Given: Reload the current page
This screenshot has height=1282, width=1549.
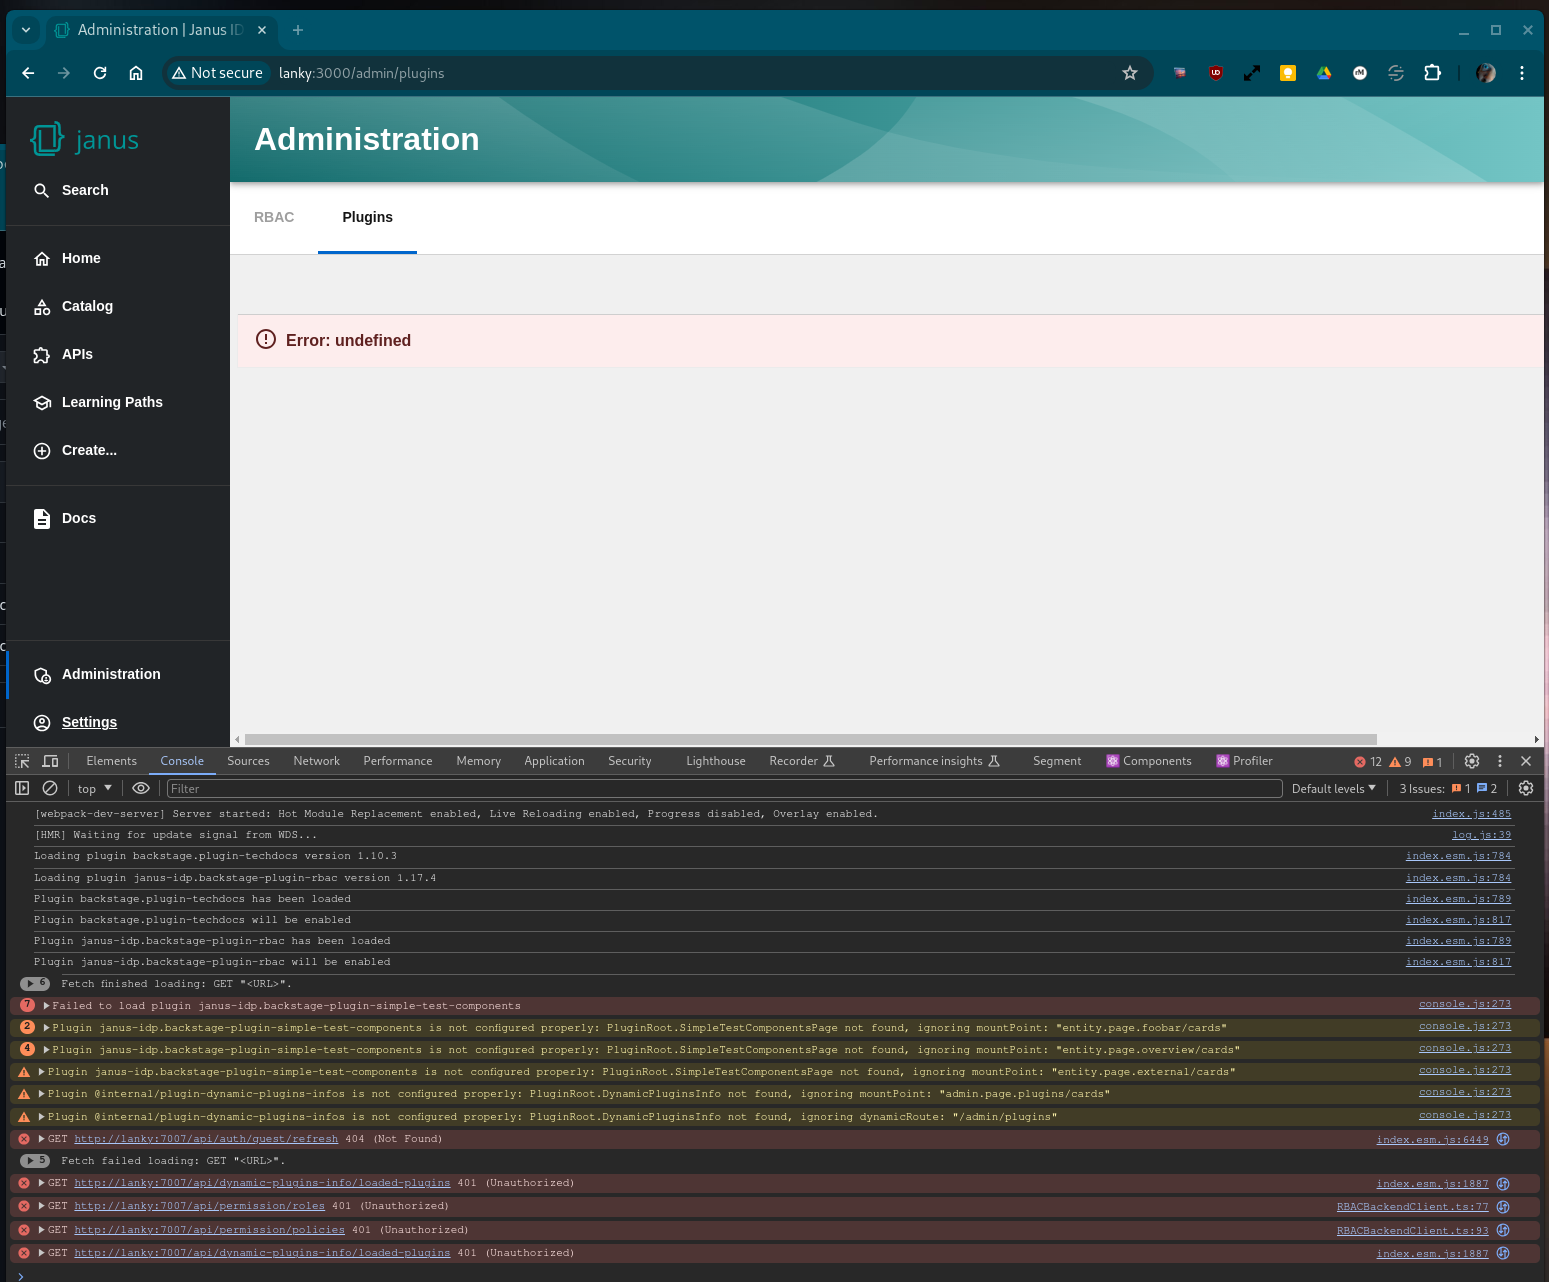Looking at the screenshot, I should click(100, 73).
